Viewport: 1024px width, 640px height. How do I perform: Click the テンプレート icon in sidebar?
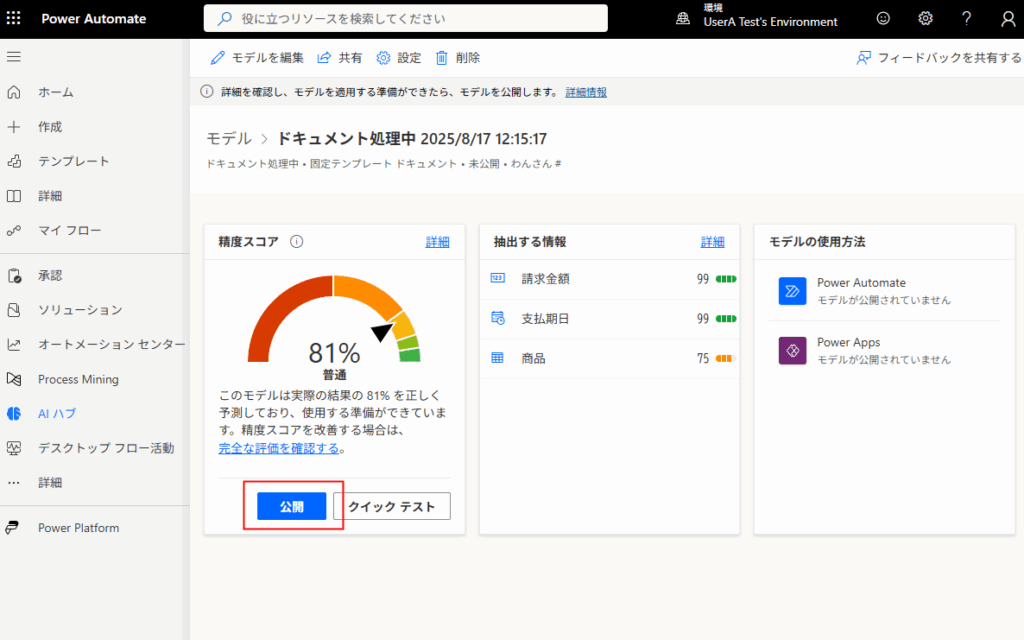pos(14,161)
